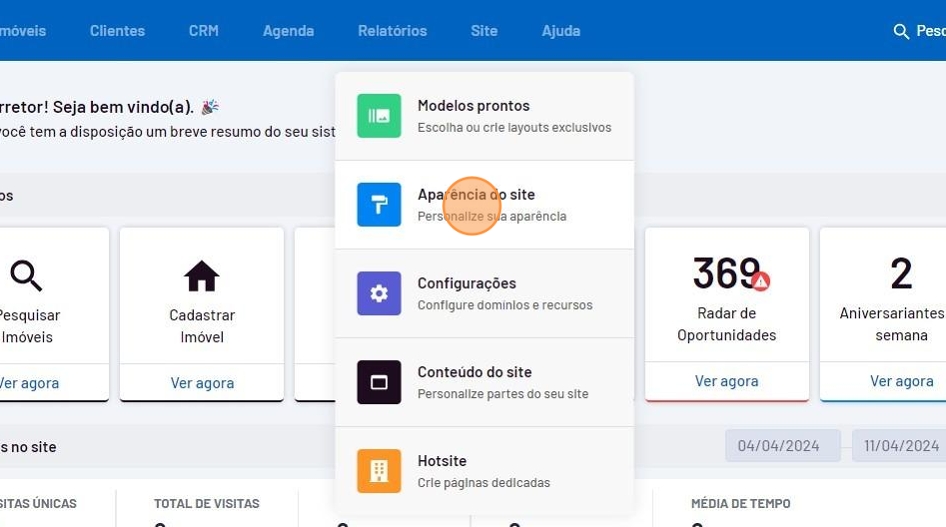Click the dark Conteúdo do site icon
The width and height of the screenshot is (946, 527).
[379, 382]
